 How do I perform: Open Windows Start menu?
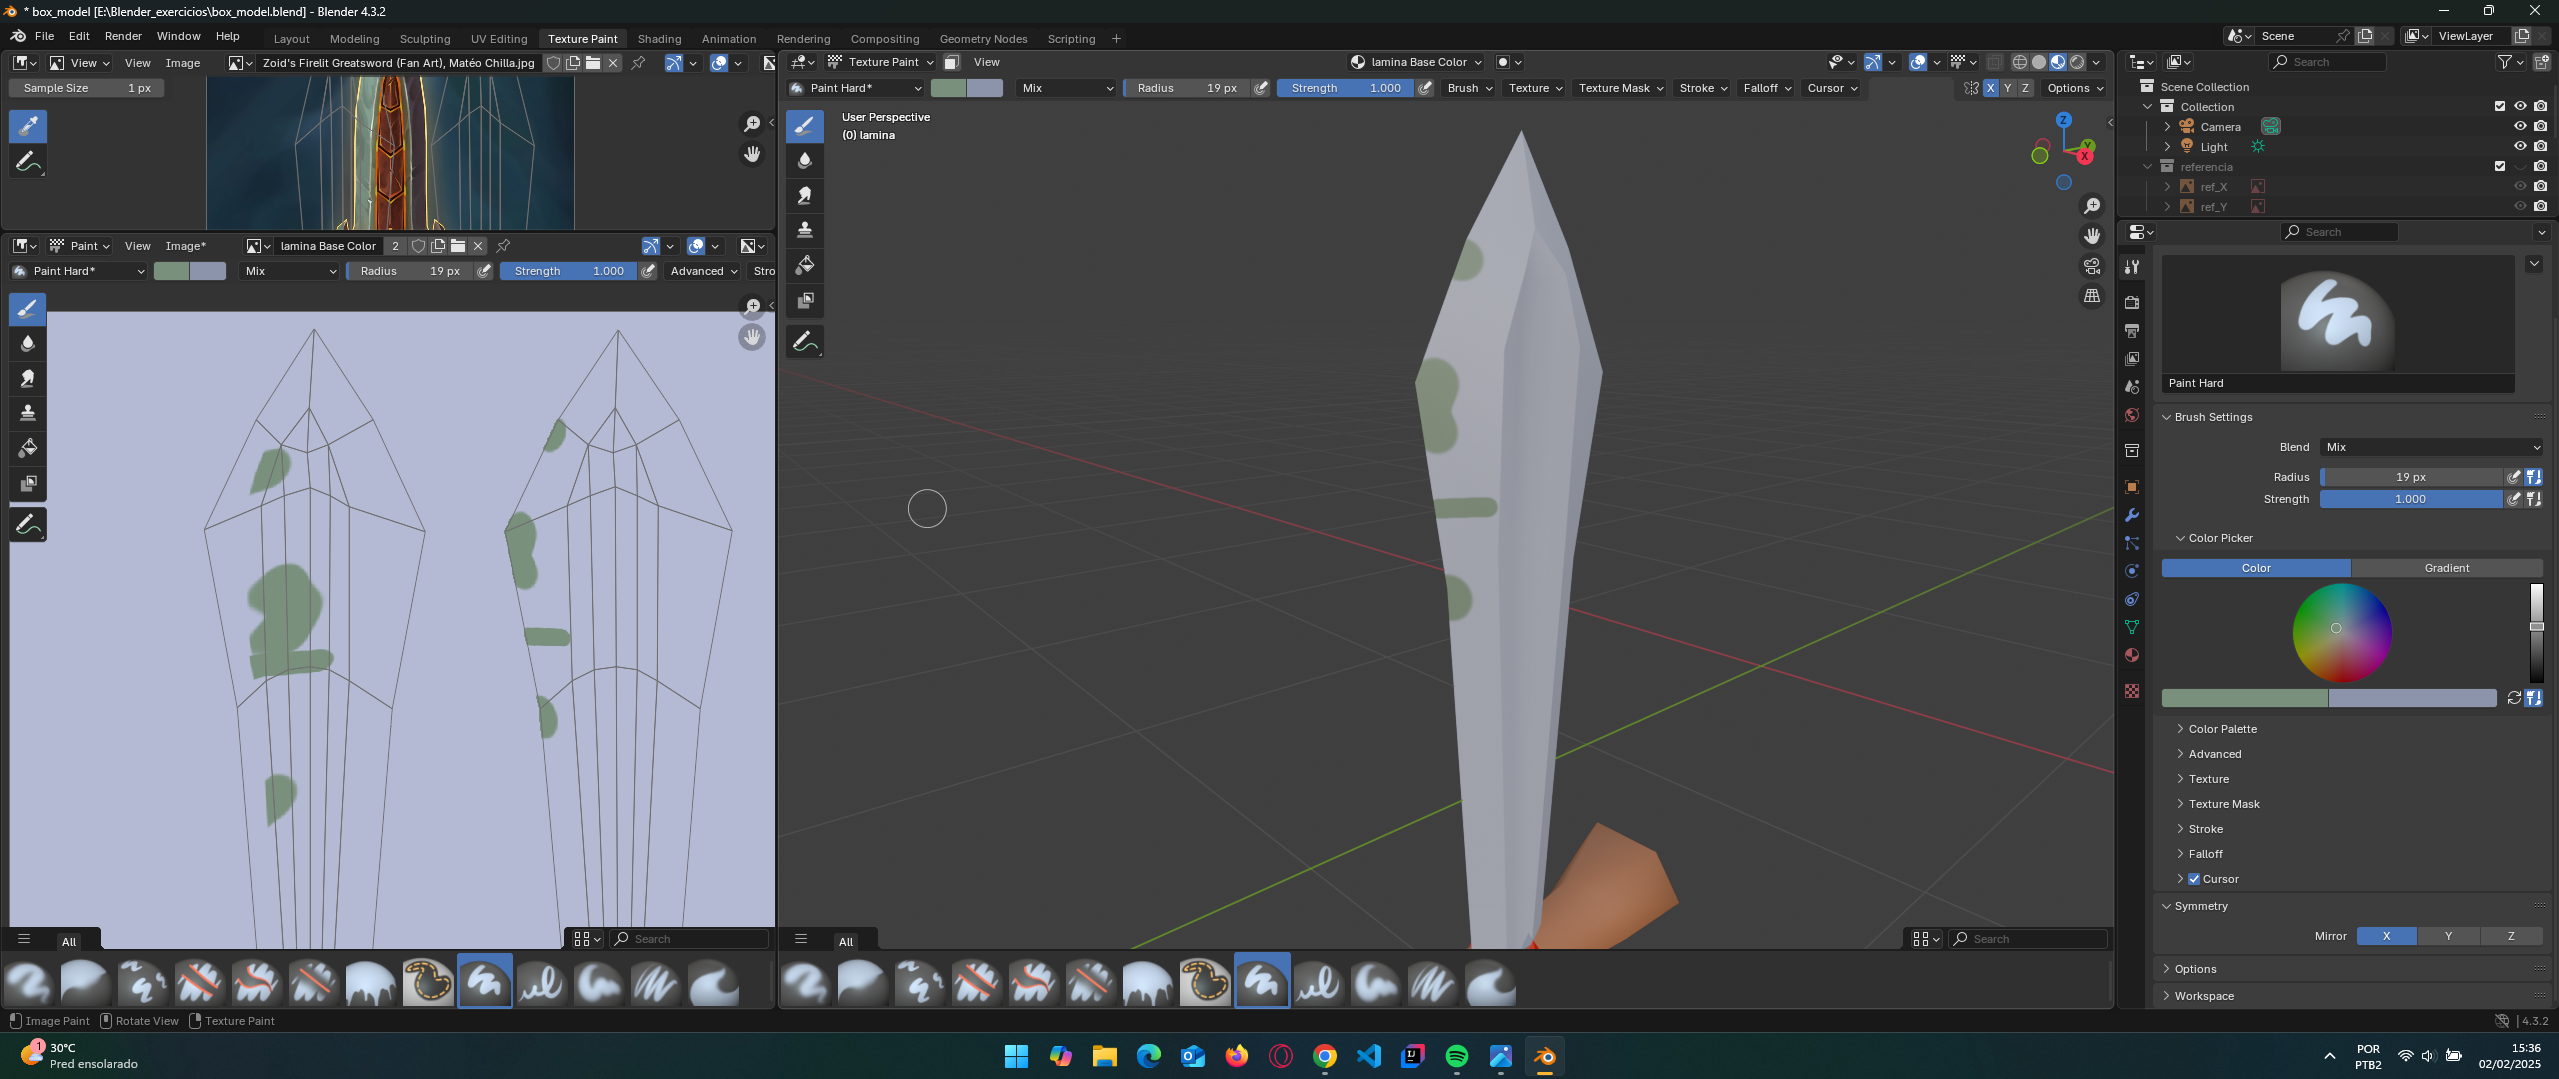click(x=1017, y=1056)
